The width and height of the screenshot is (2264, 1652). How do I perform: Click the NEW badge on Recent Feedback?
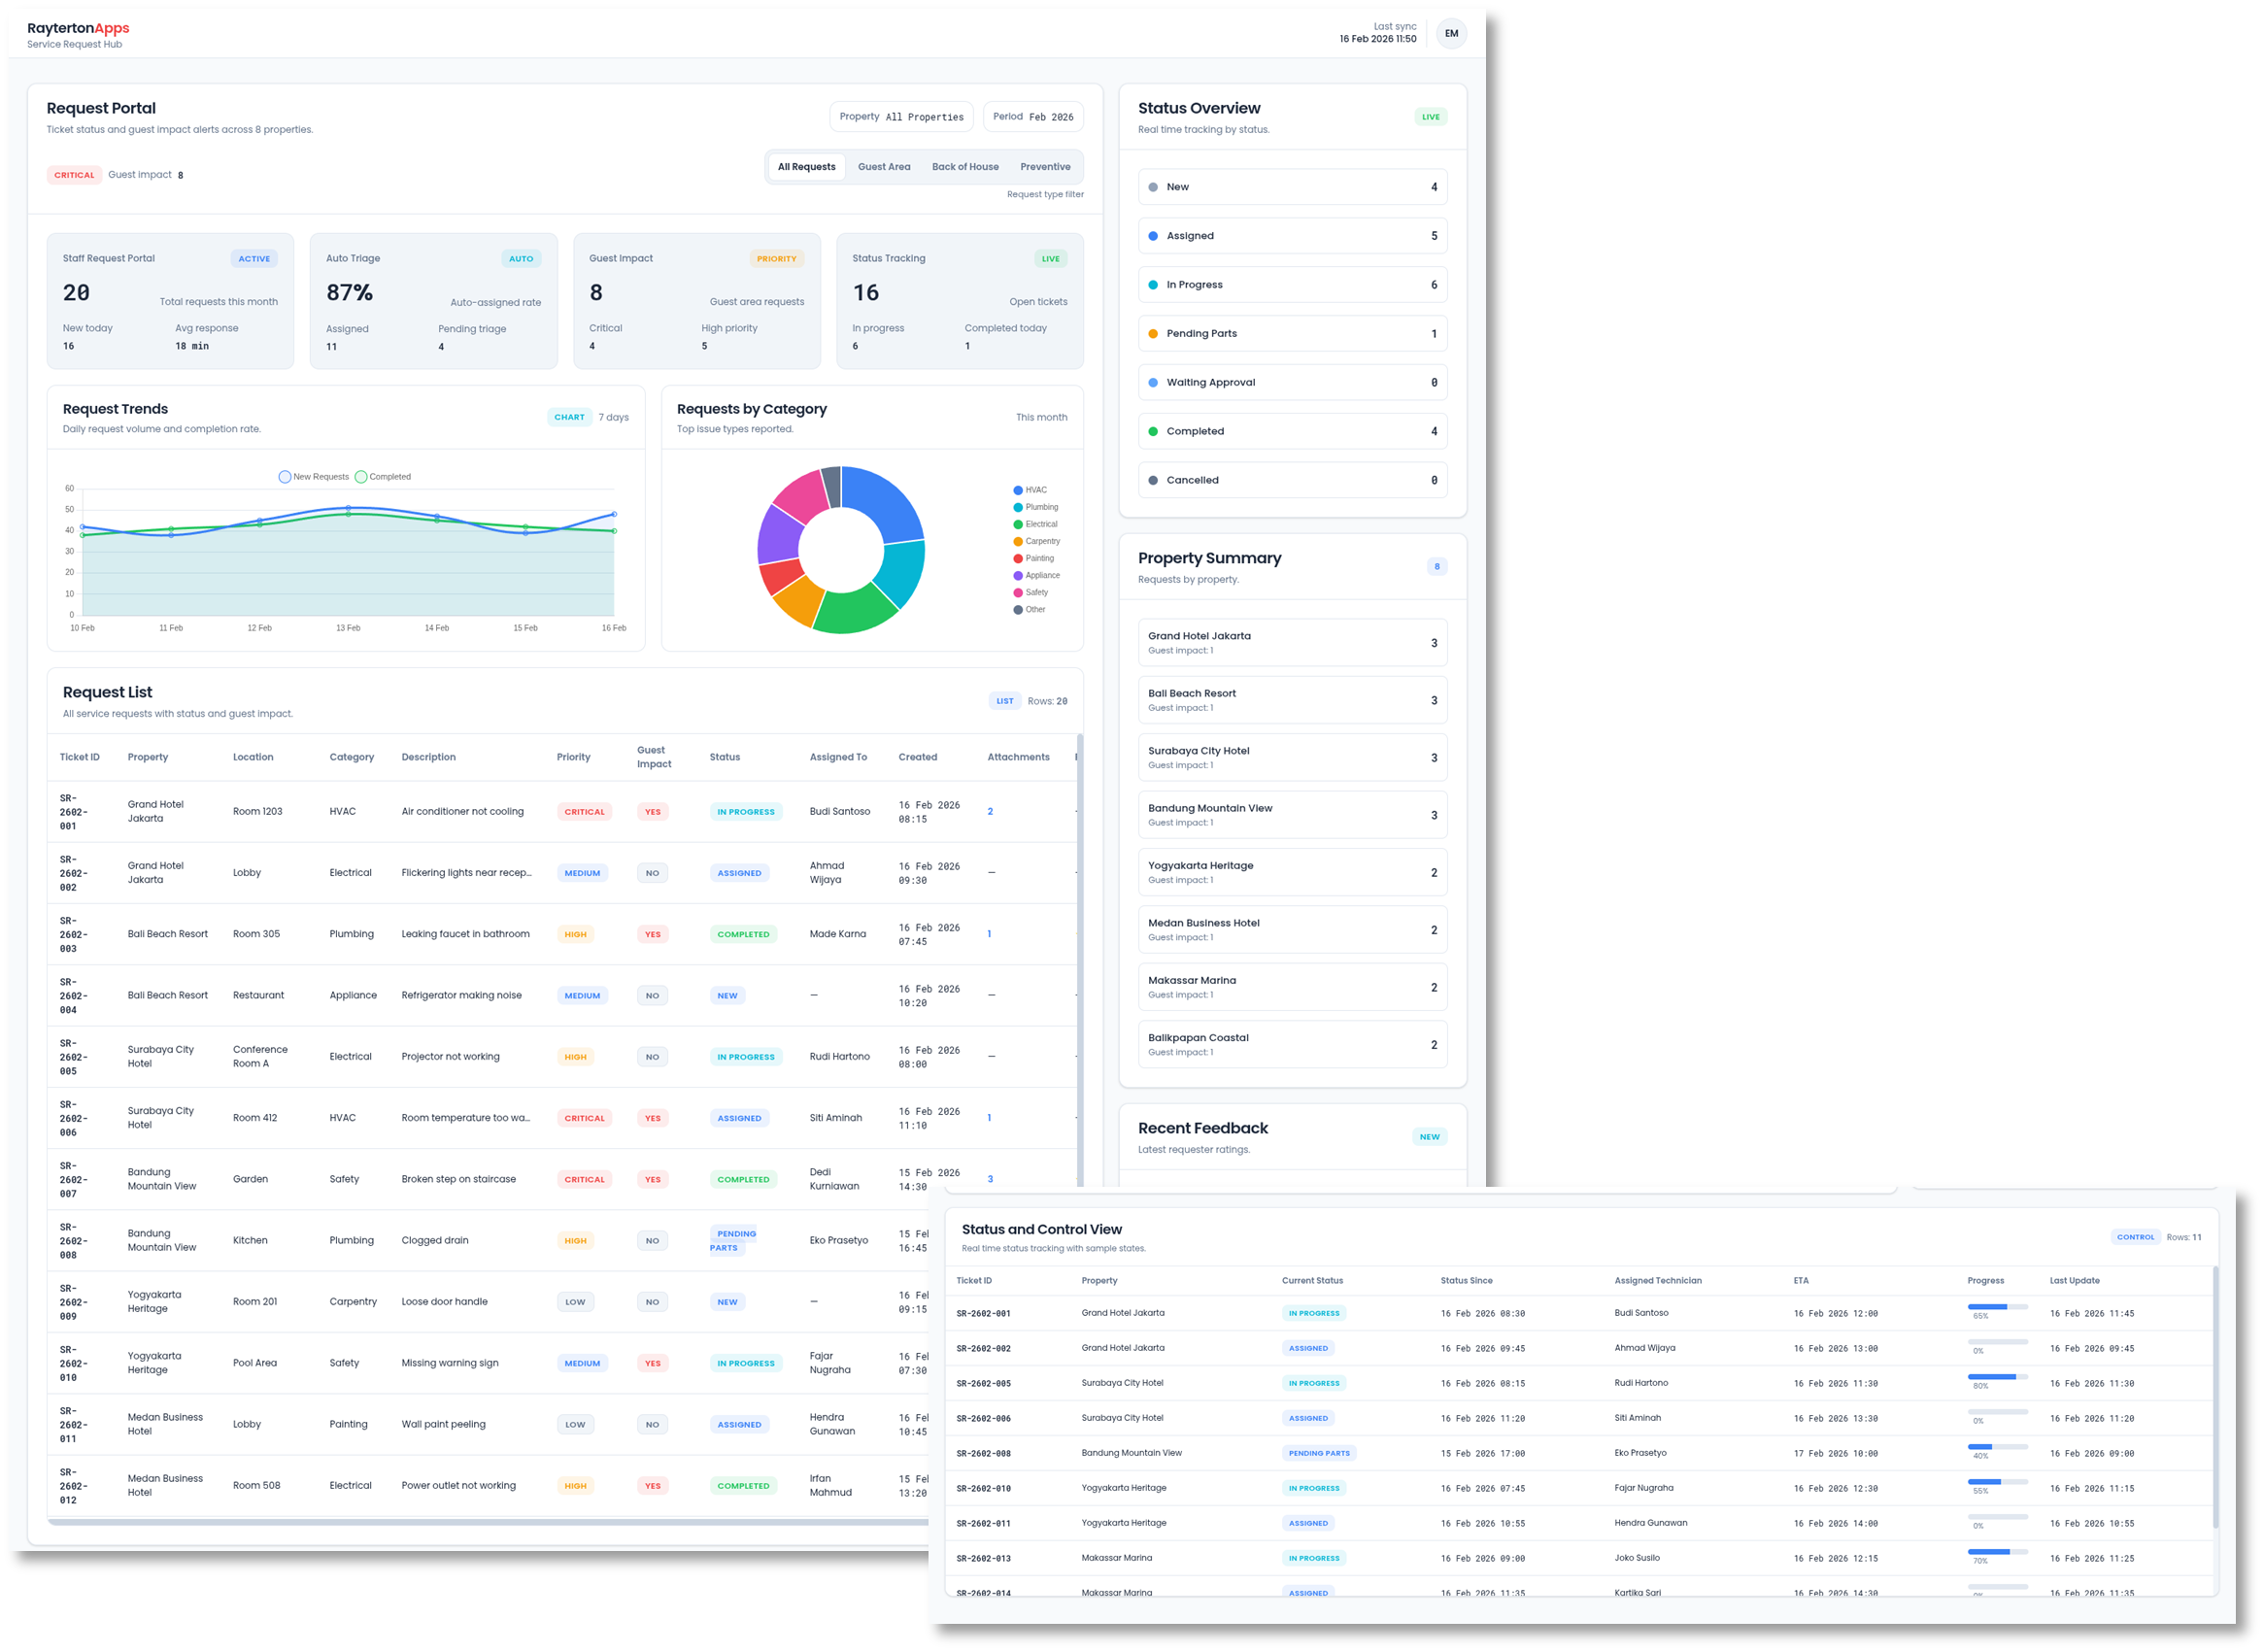[1429, 1136]
